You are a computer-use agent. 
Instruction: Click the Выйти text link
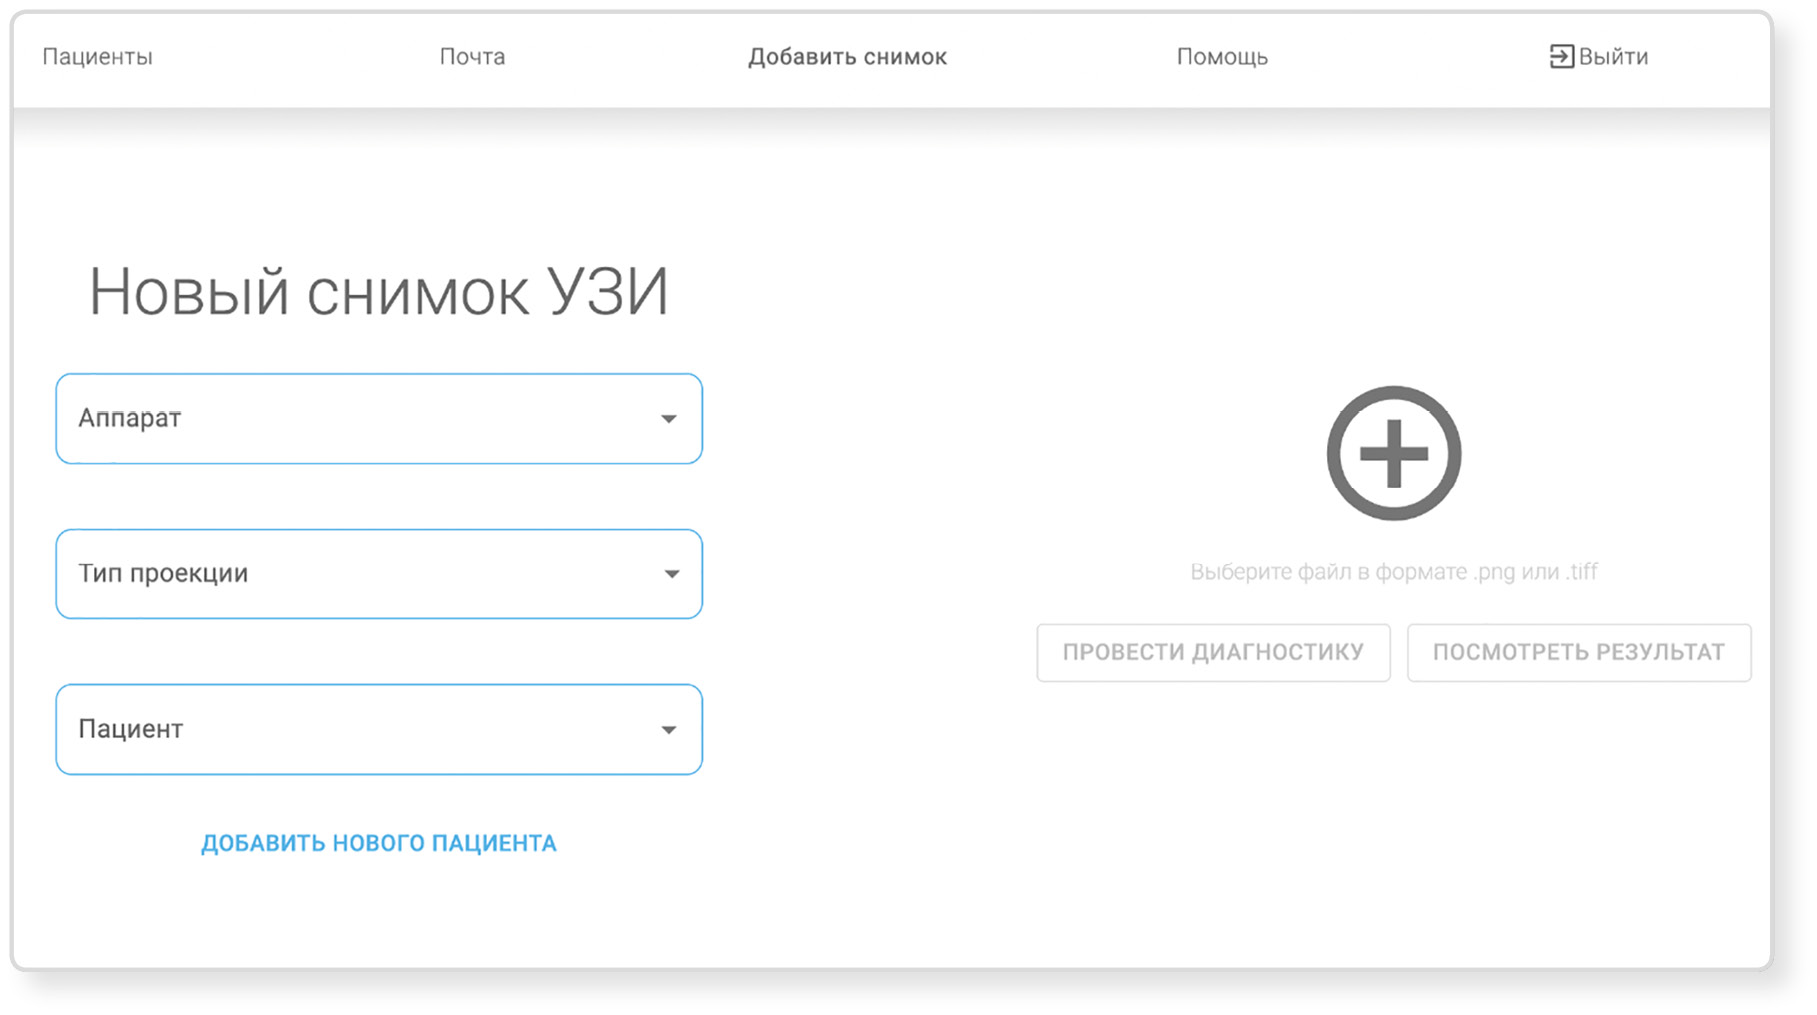[1613, 57]
